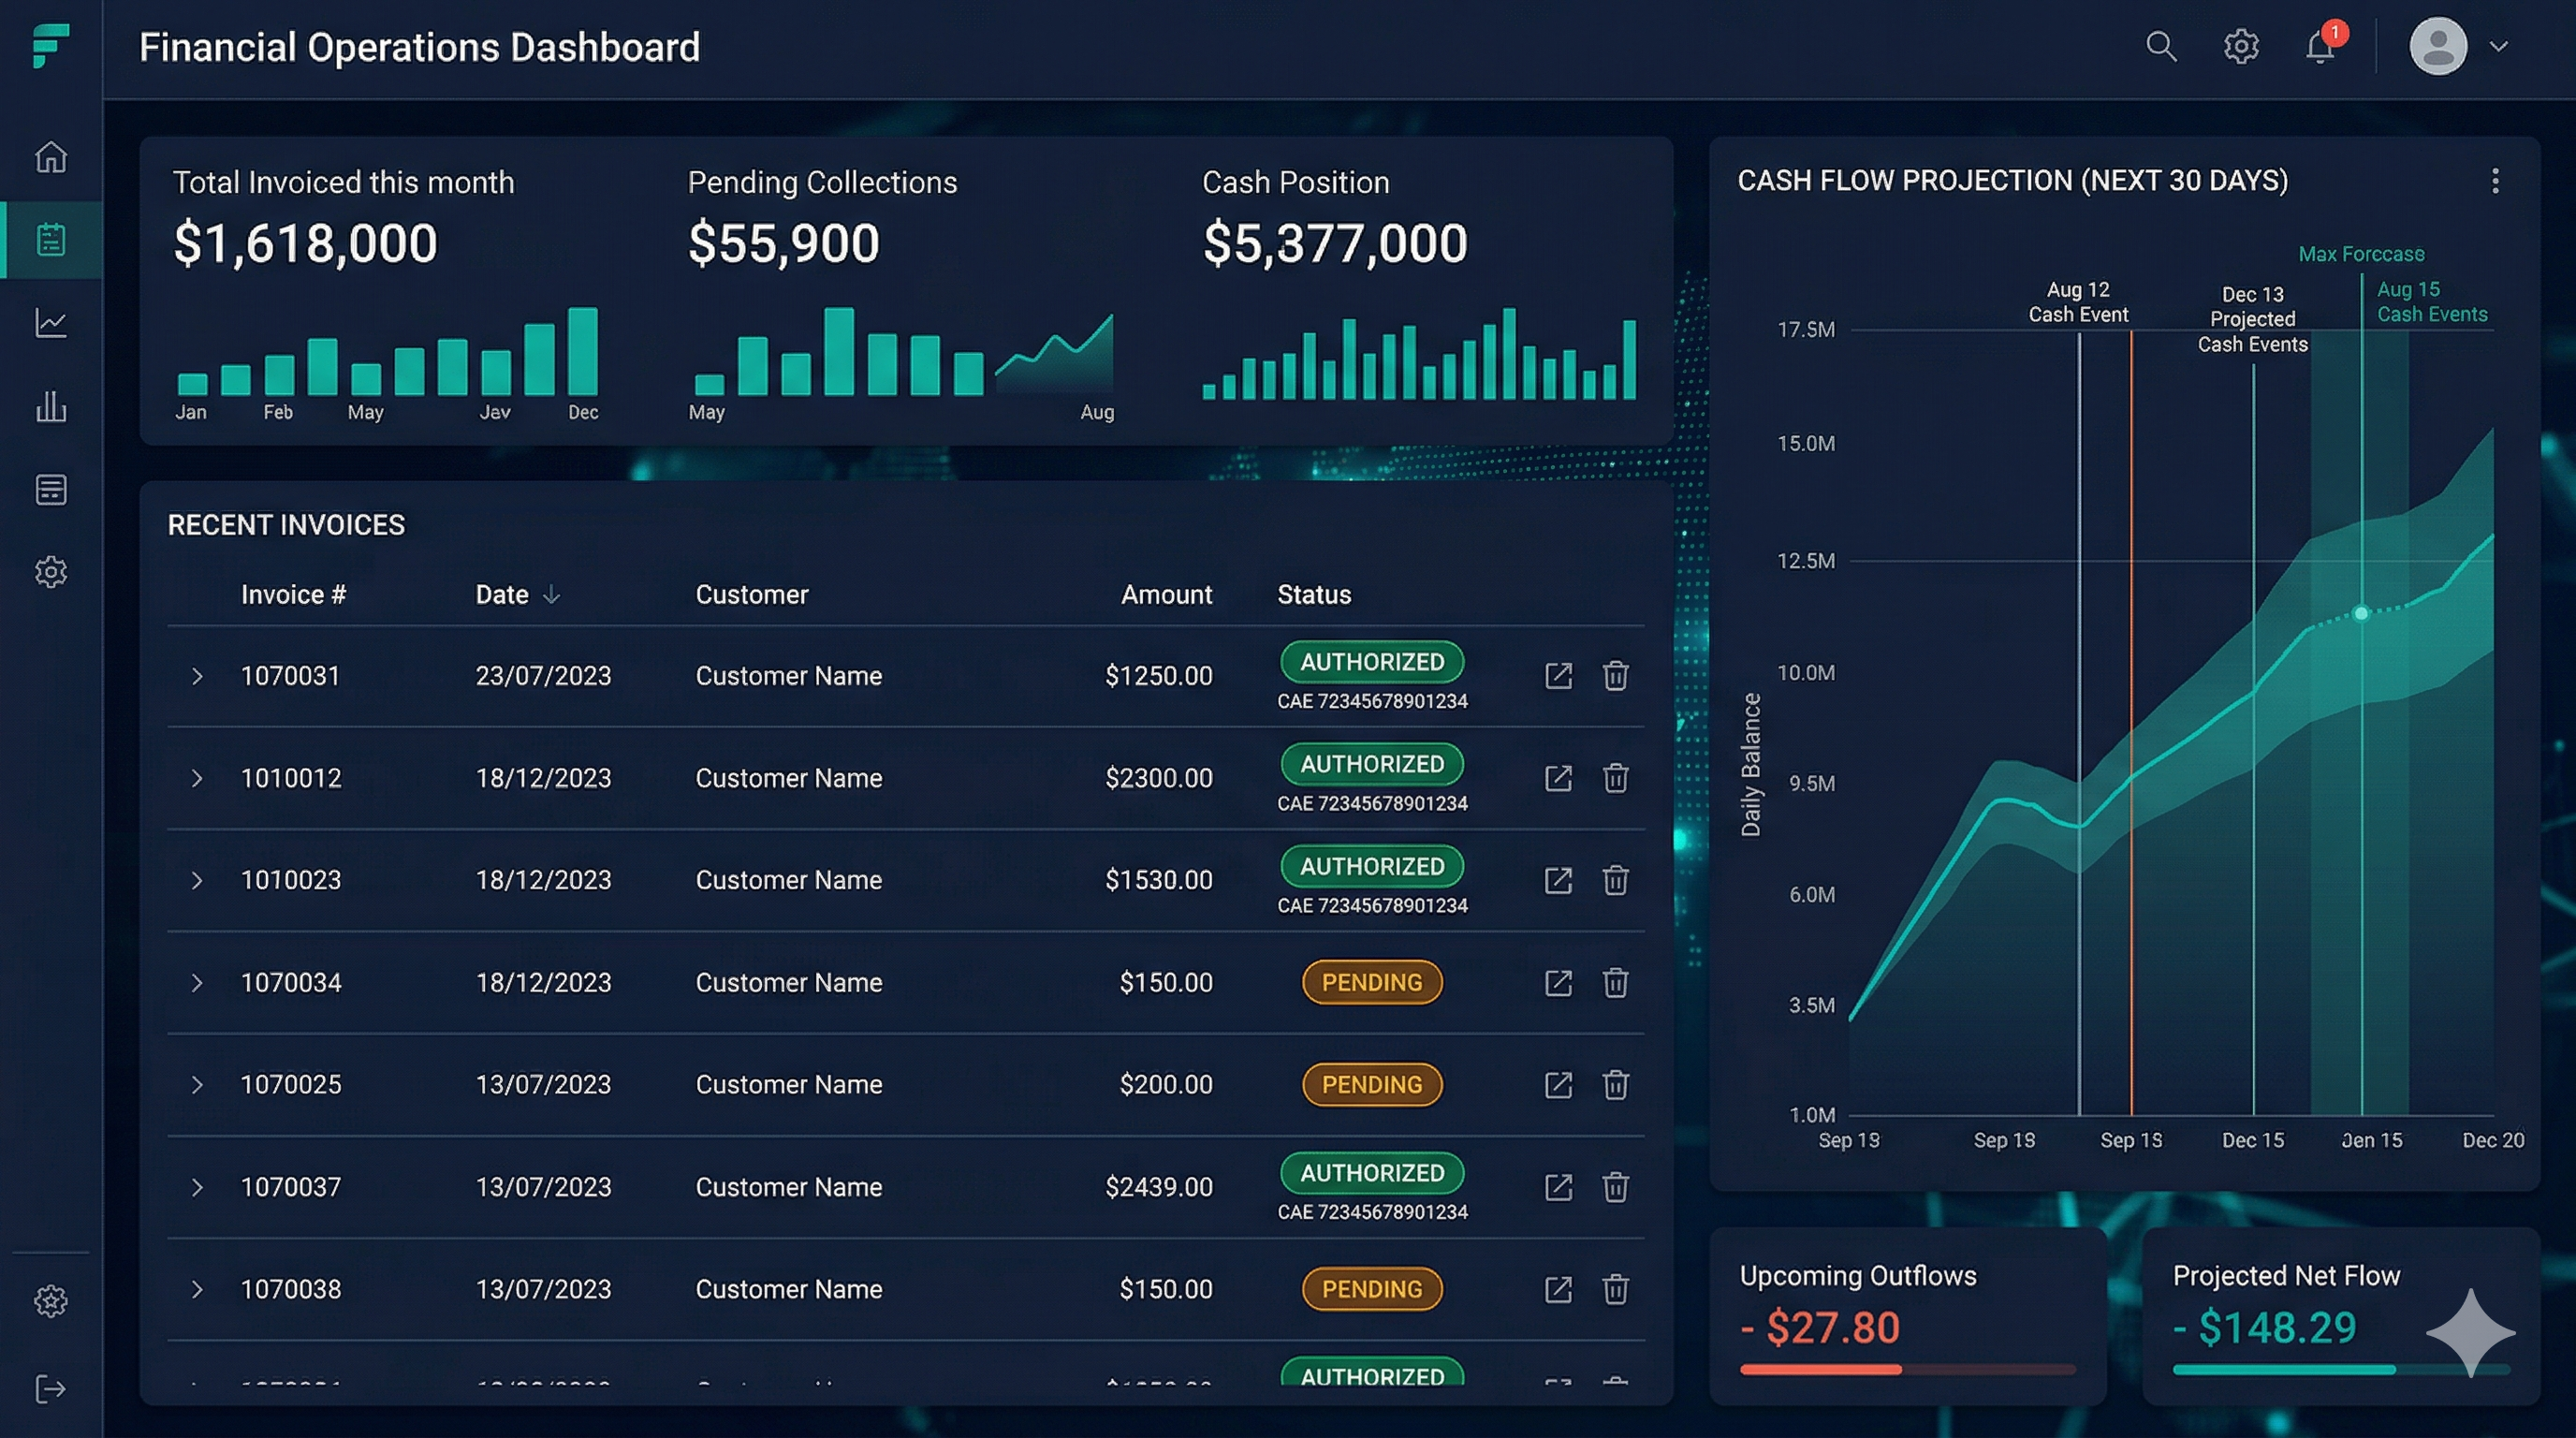This screenshot has height=1438, width=2576.
Task: Click the trash icon for invoice 1070034
Action: point(1617,983)
